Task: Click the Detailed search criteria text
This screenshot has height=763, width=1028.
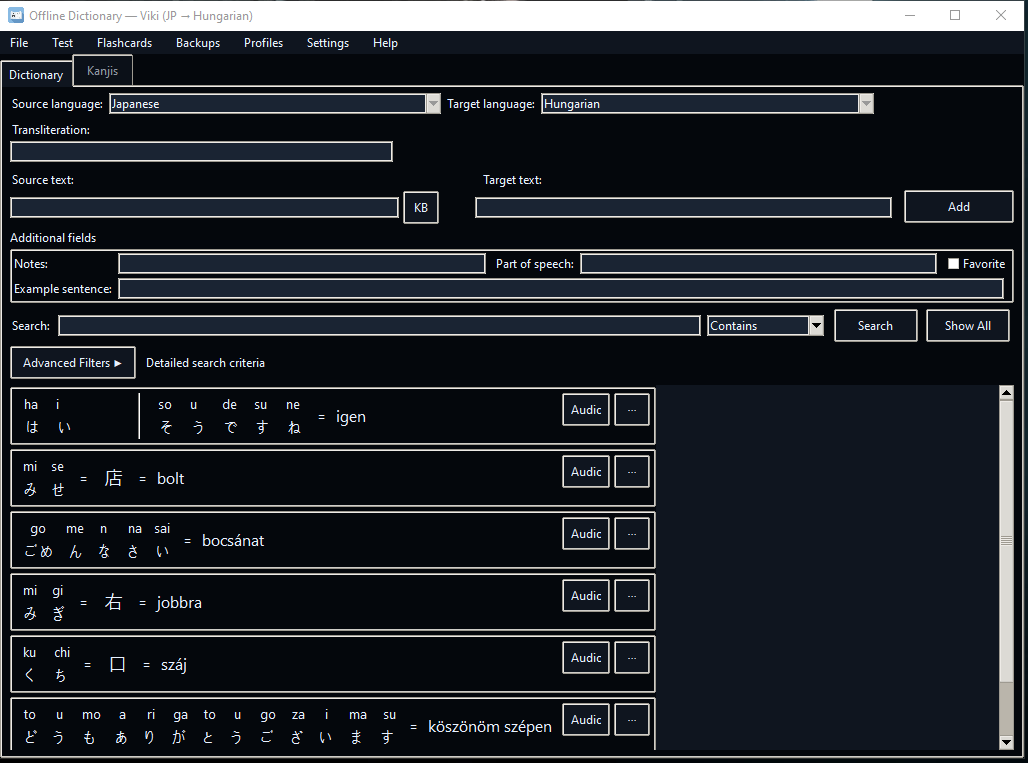Action: pos(205,362)
